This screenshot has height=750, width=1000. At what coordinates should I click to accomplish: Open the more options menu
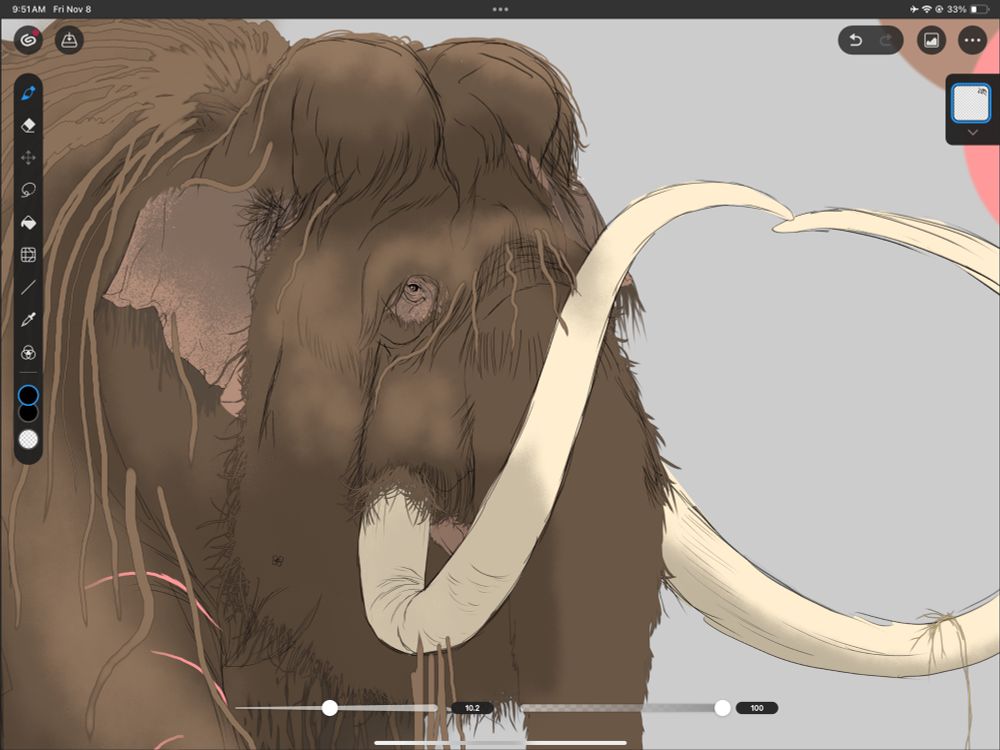point(973,40)
